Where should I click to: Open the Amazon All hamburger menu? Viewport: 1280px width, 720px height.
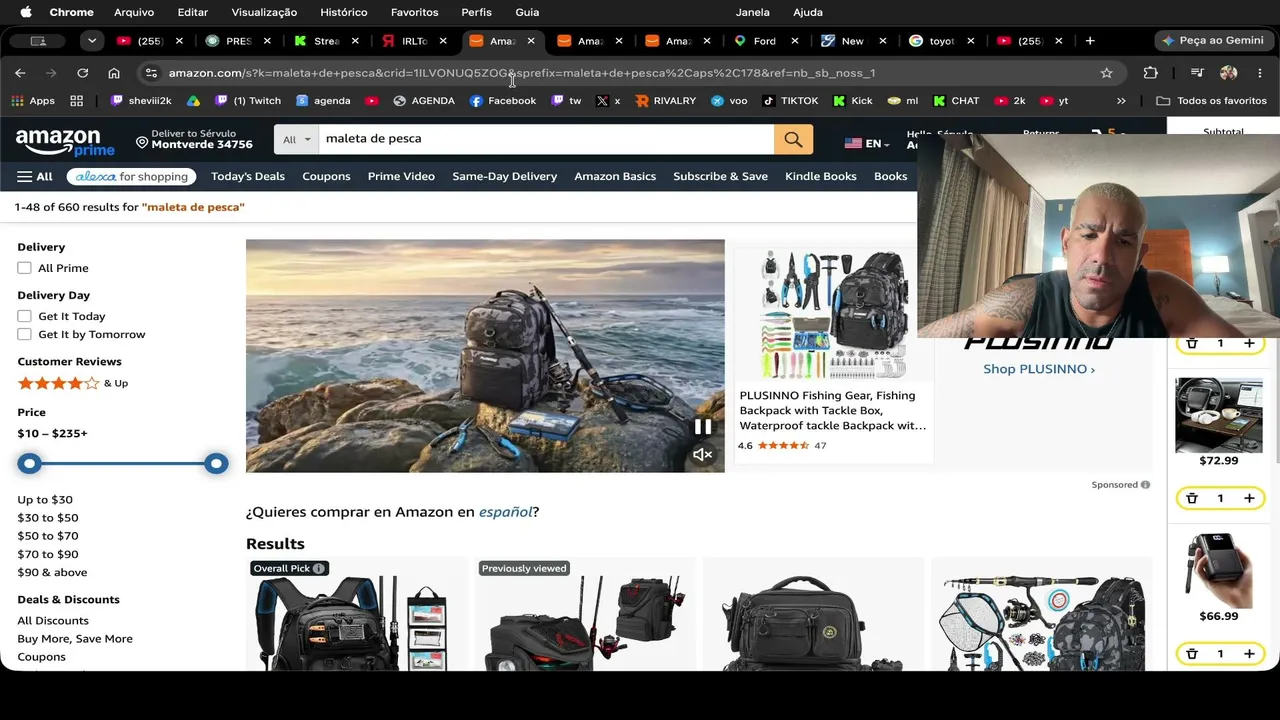click(x=34, y=177)
